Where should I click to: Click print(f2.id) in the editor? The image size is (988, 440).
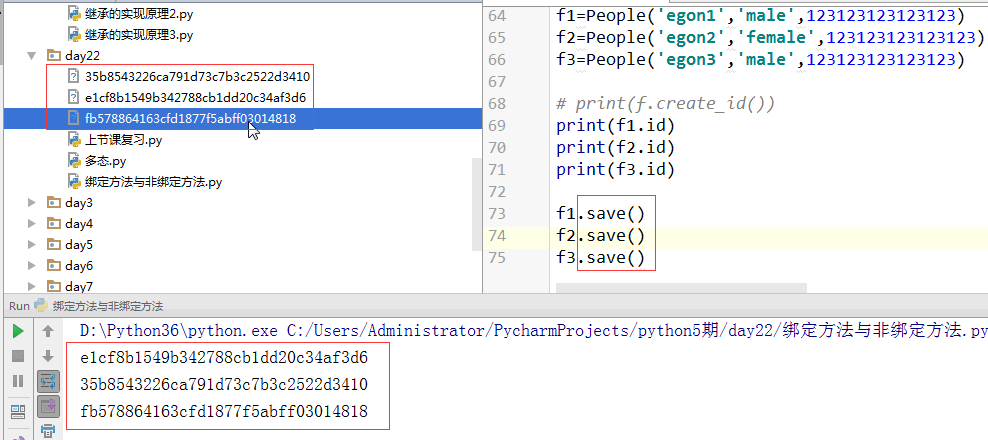[x=616, y=148]
